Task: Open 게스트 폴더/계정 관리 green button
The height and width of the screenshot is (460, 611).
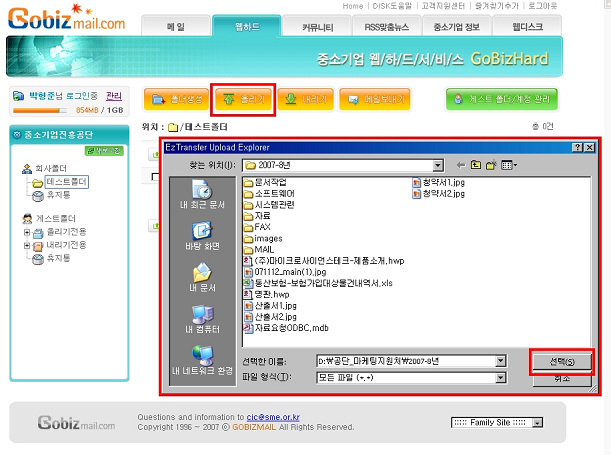Action: tap(502, 99)
